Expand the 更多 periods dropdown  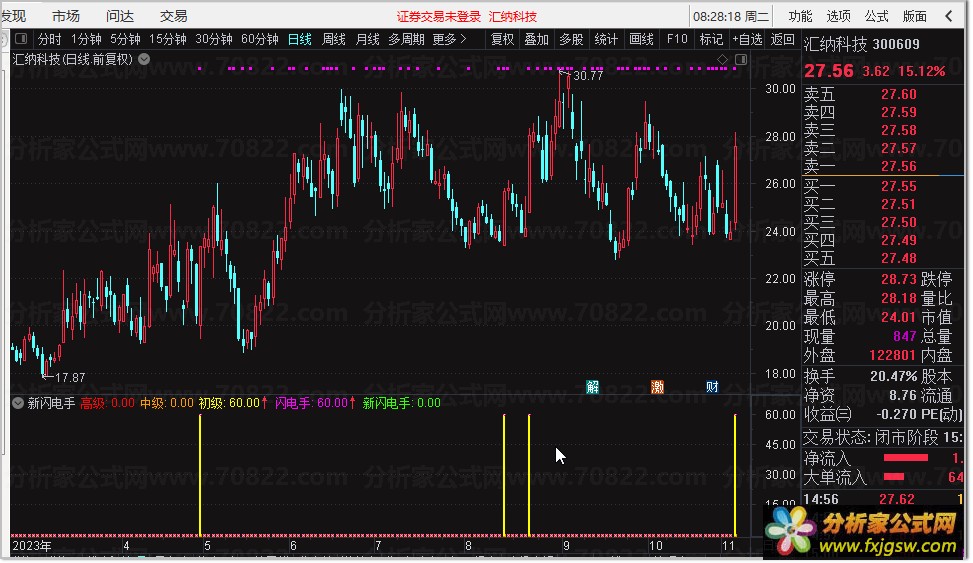449,40
